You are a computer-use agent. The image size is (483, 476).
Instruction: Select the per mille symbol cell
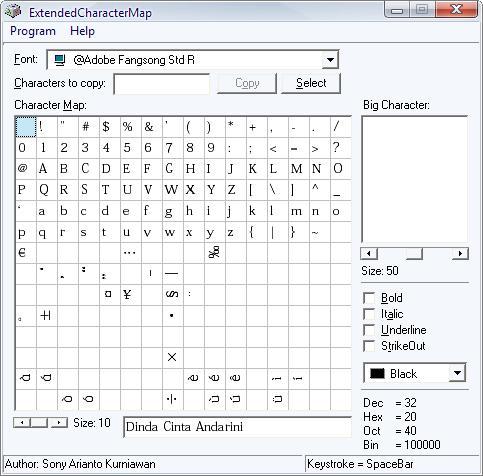pyautogui.click(x=215, y=253)
